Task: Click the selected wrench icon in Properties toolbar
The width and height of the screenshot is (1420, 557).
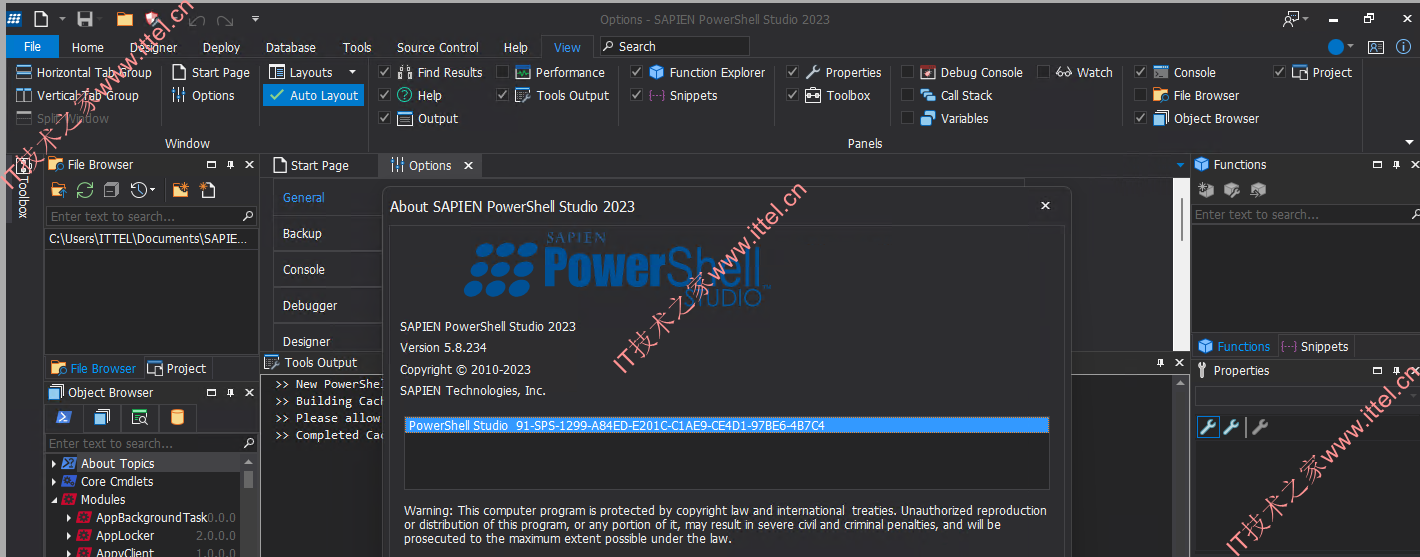Action: (x=1208, y=427)
